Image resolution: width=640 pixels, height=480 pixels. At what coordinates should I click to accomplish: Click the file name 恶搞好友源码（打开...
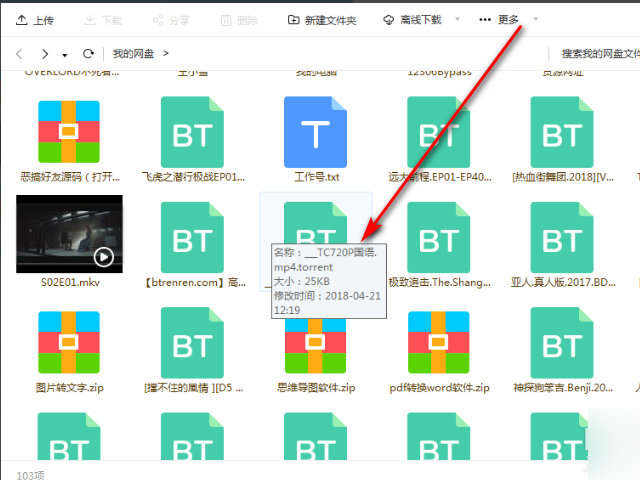tap(70, 177)
